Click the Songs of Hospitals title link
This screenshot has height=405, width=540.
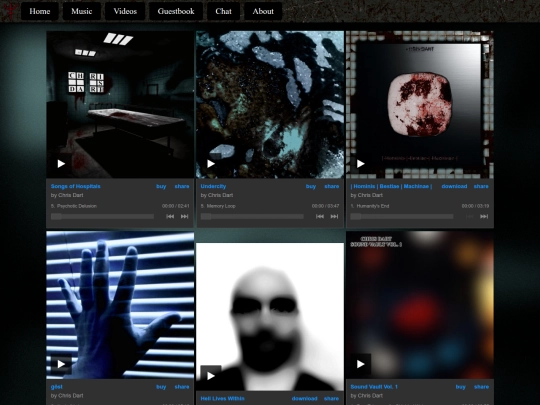(75, 186)
